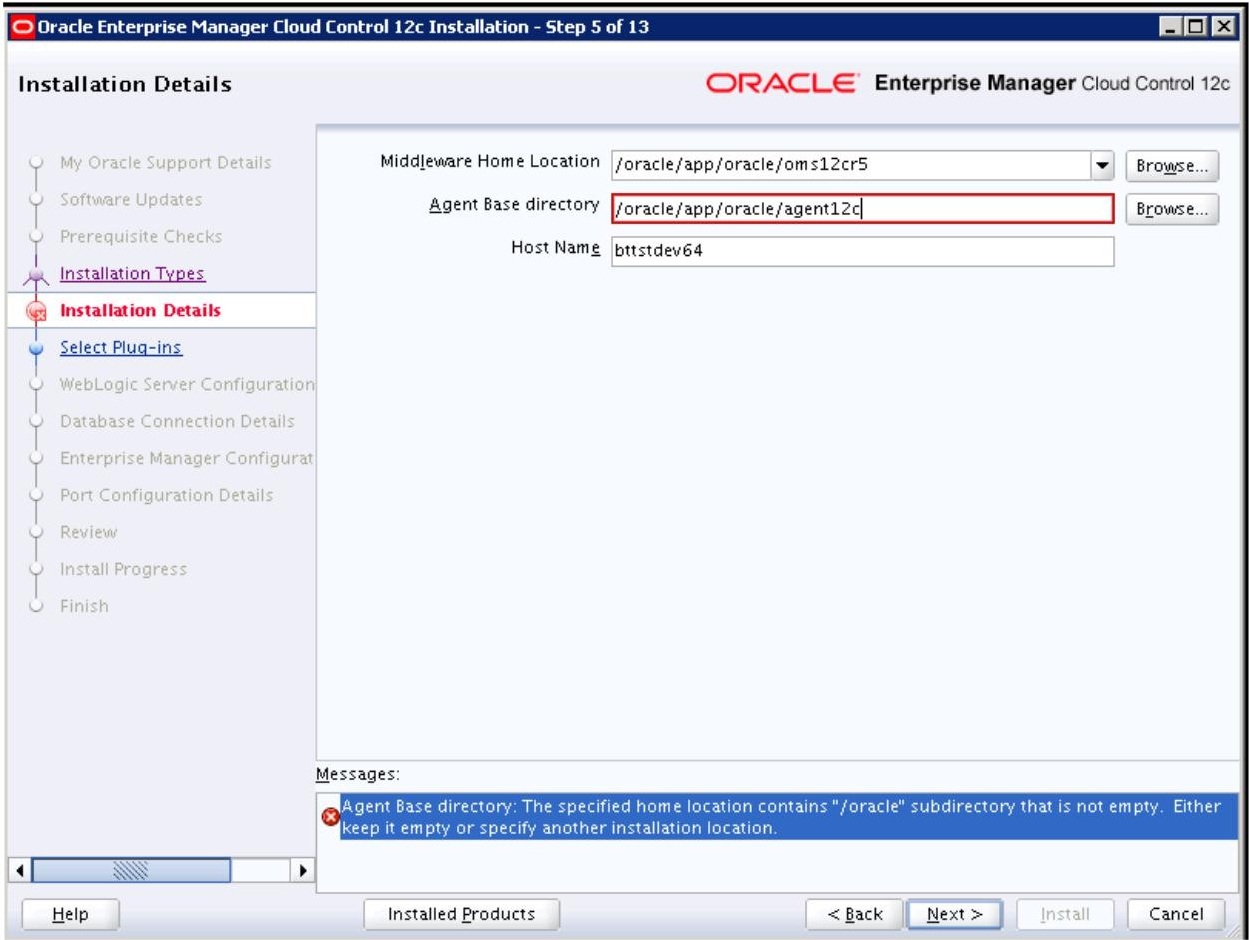Open the Help button
Screen dimensions: 1249x940
click(x=70, y=914)
